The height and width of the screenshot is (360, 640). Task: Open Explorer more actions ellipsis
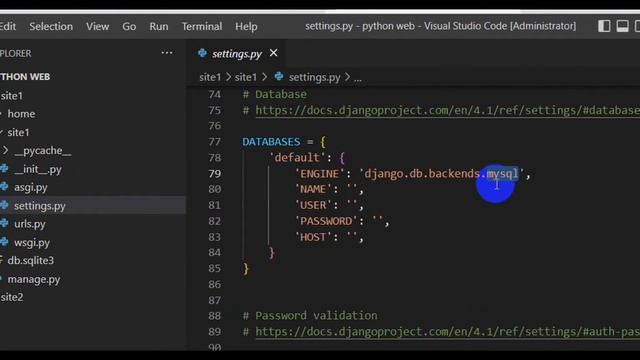(167, 53)
